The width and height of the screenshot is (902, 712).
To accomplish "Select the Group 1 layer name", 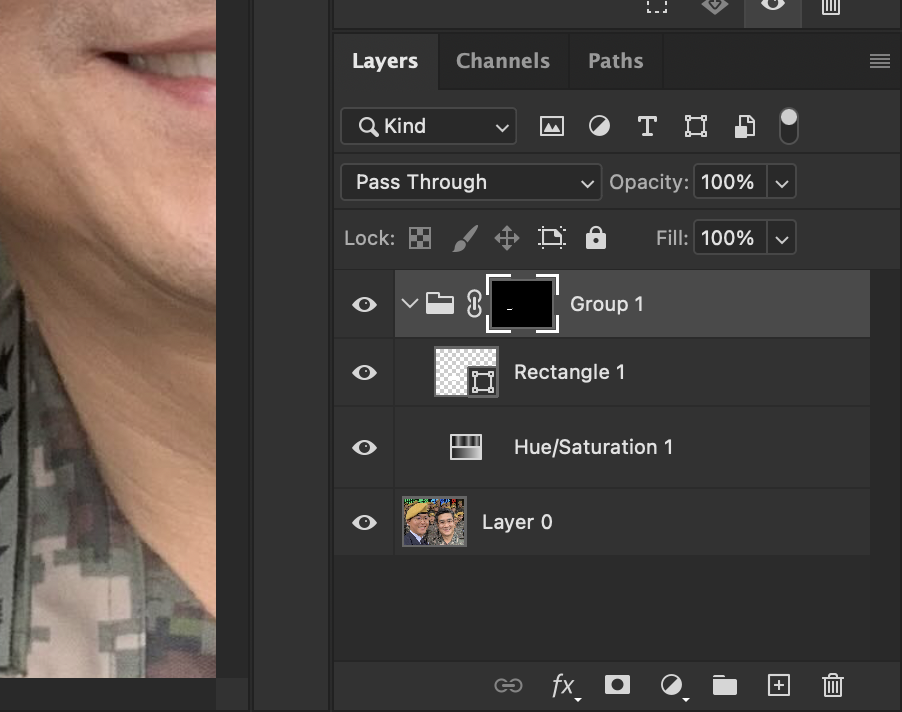I will point(606,304).
